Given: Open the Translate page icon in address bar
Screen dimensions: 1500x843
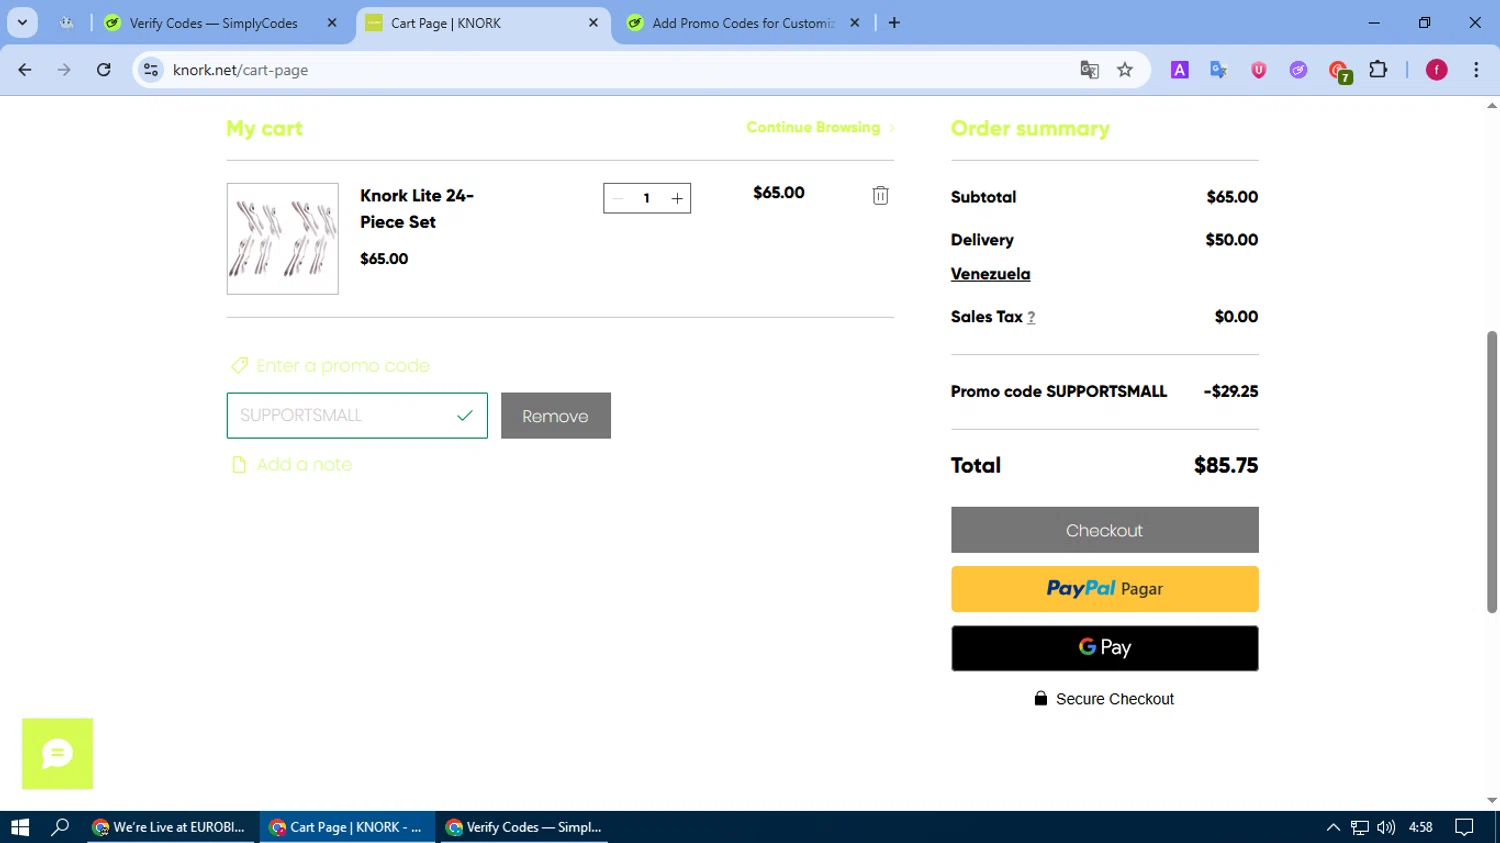Looking at the screenshot, I should click(x=1089, y=70).
